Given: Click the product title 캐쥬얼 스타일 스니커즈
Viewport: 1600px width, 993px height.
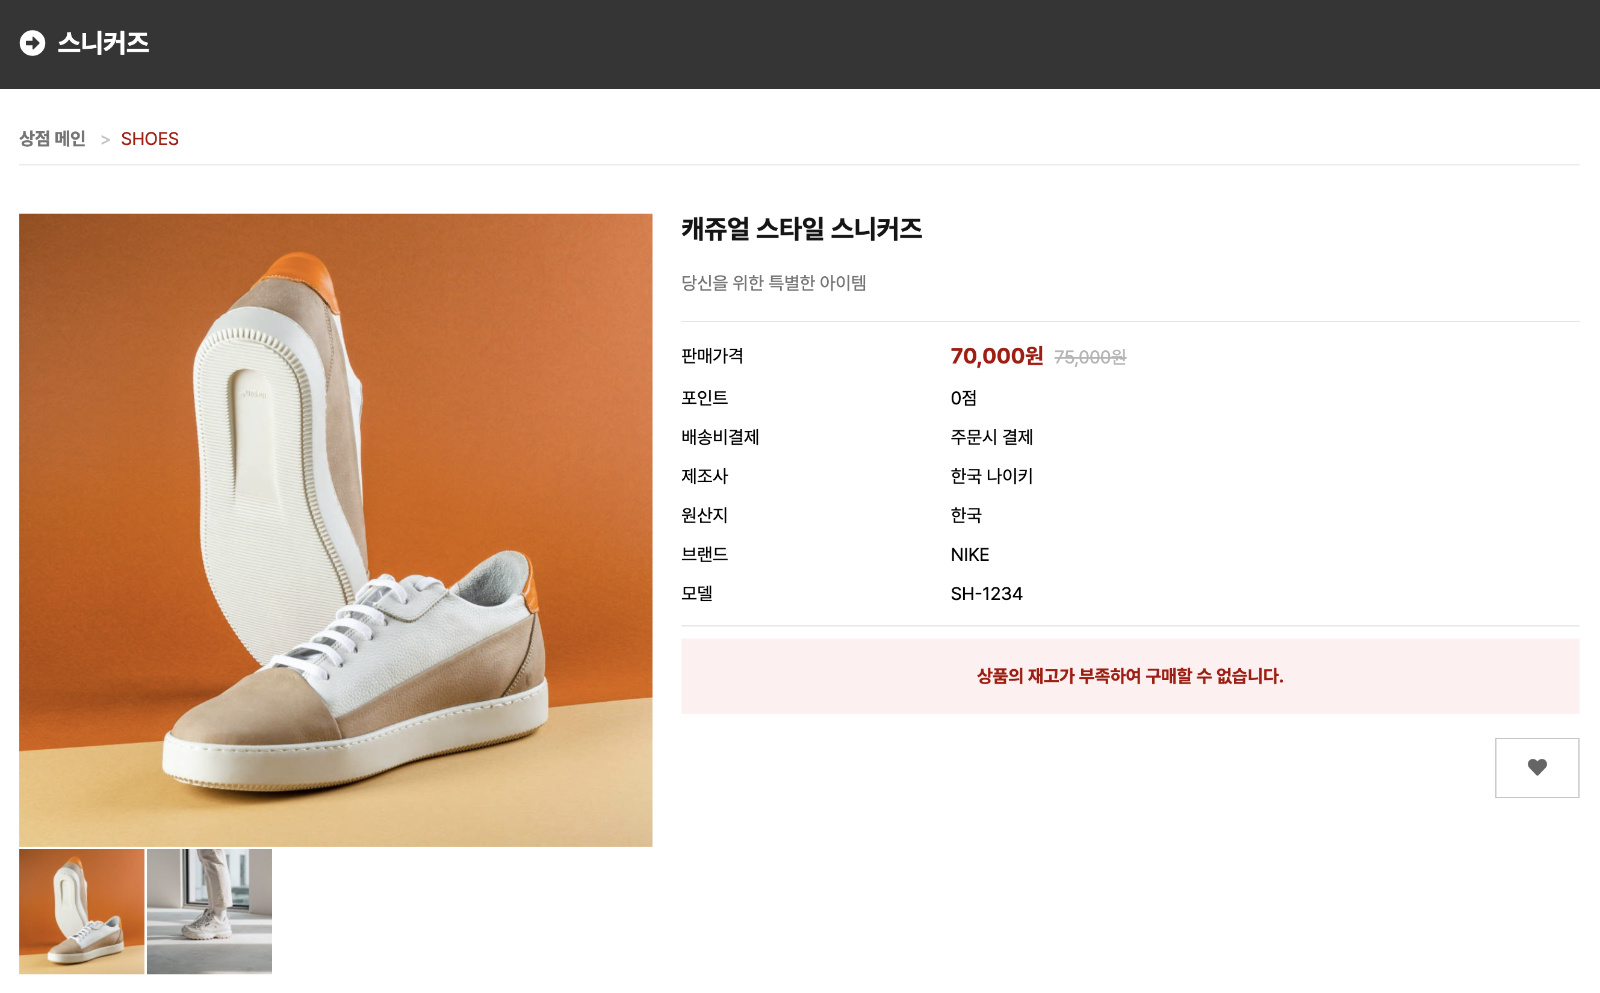Looking at the screenshot, I should tap(802, 229).
